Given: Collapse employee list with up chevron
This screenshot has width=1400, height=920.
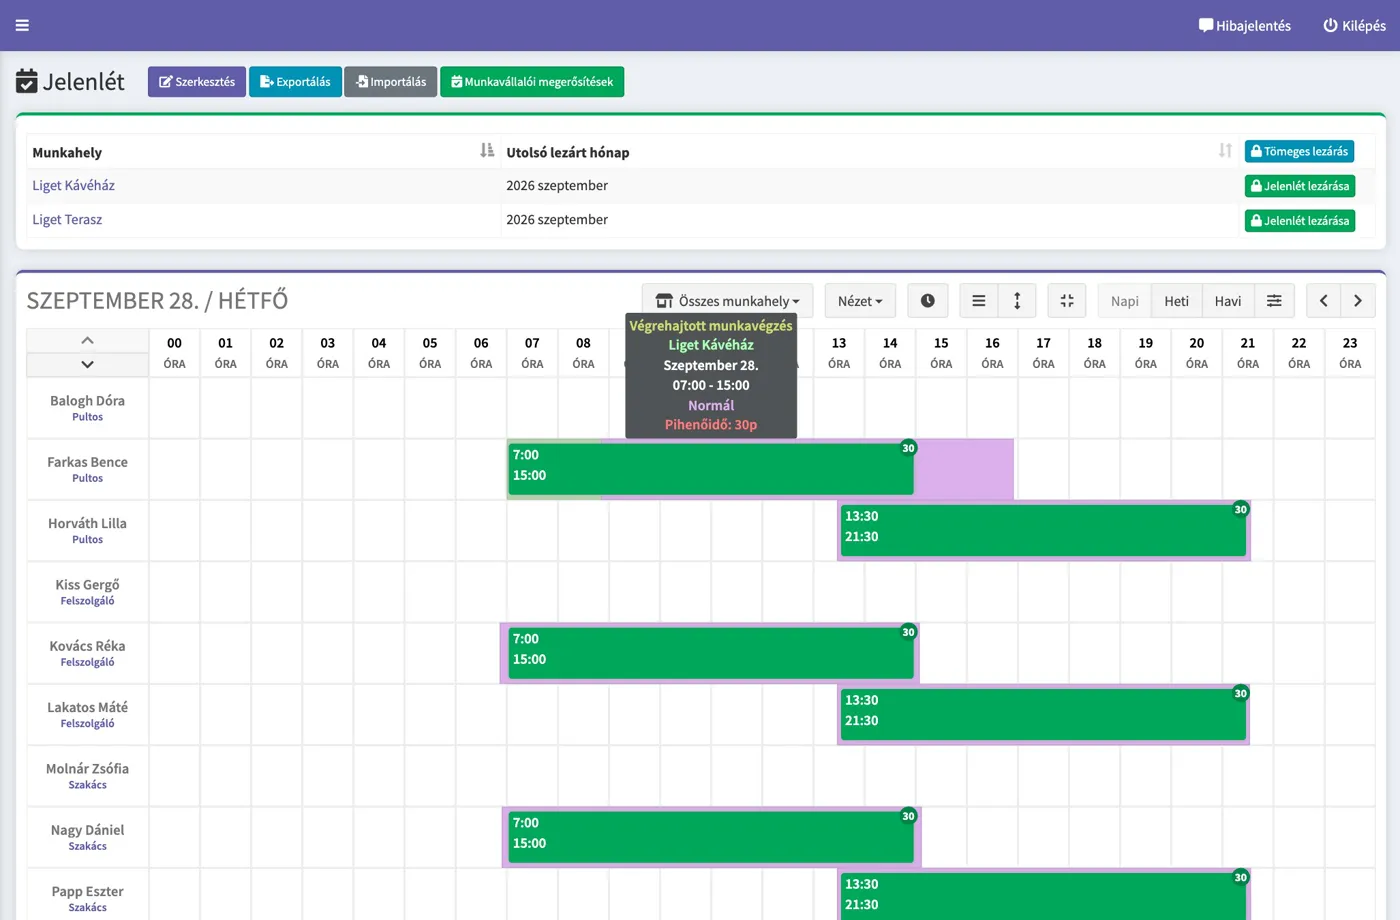Looking at the screenshot, I should (87, 340).
